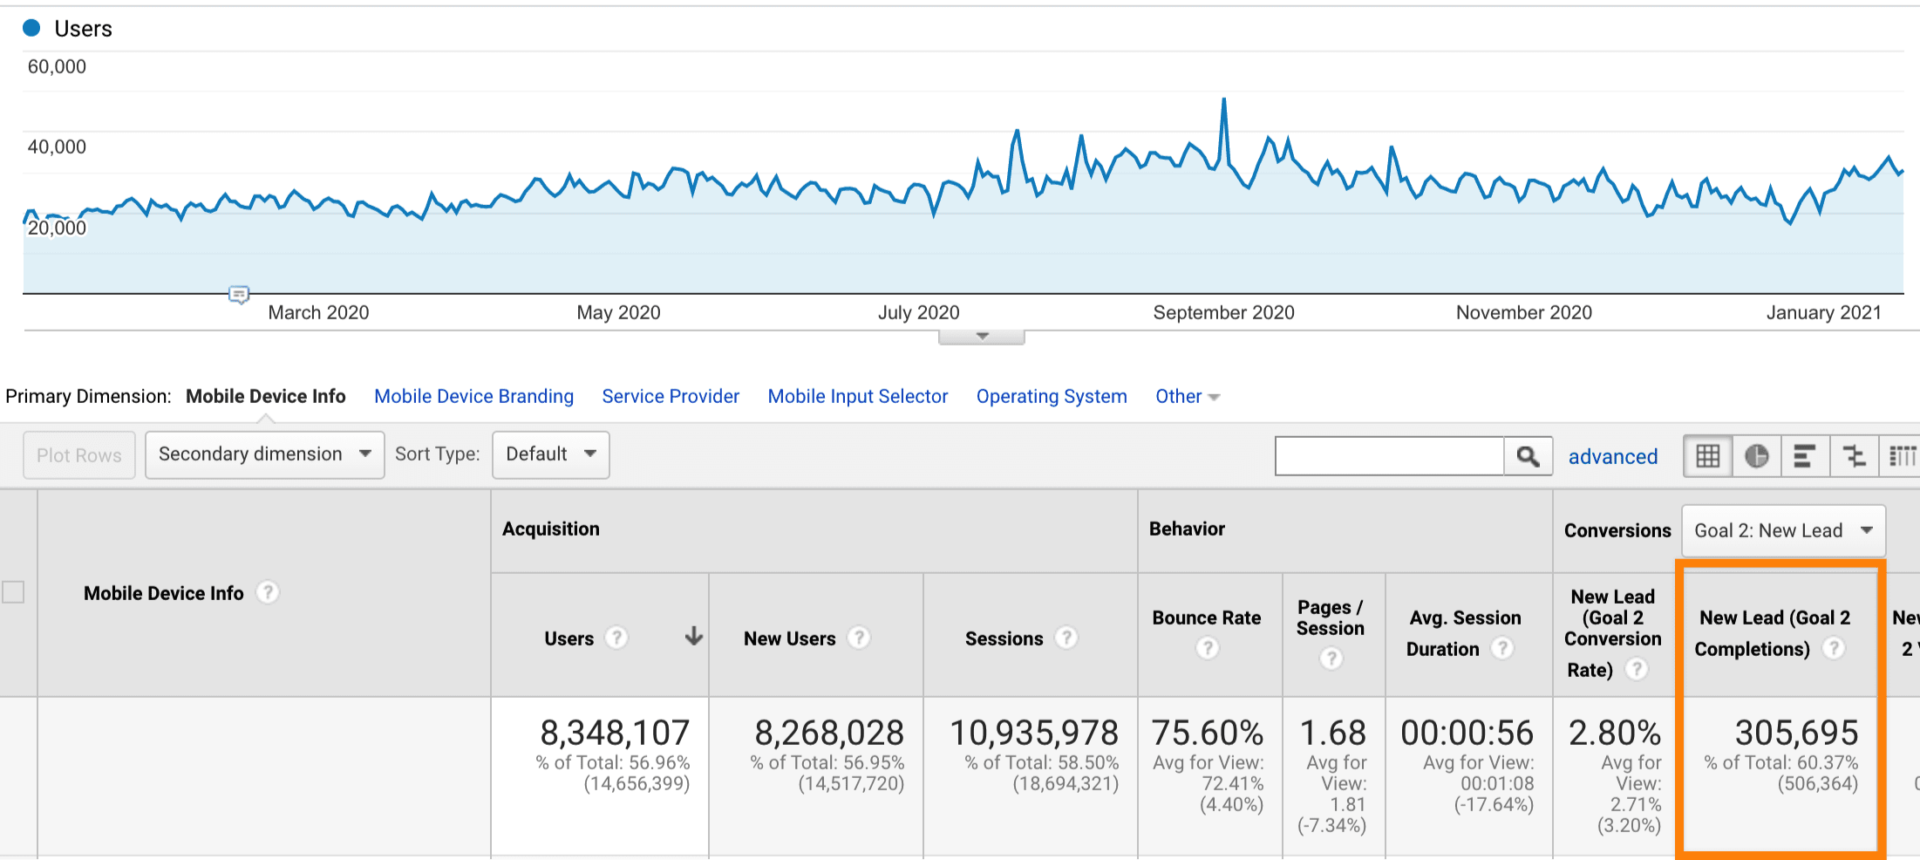Open the annotation marker below the chart
Viewport: 1920px width, 860px height.
[x=239, y=295]
